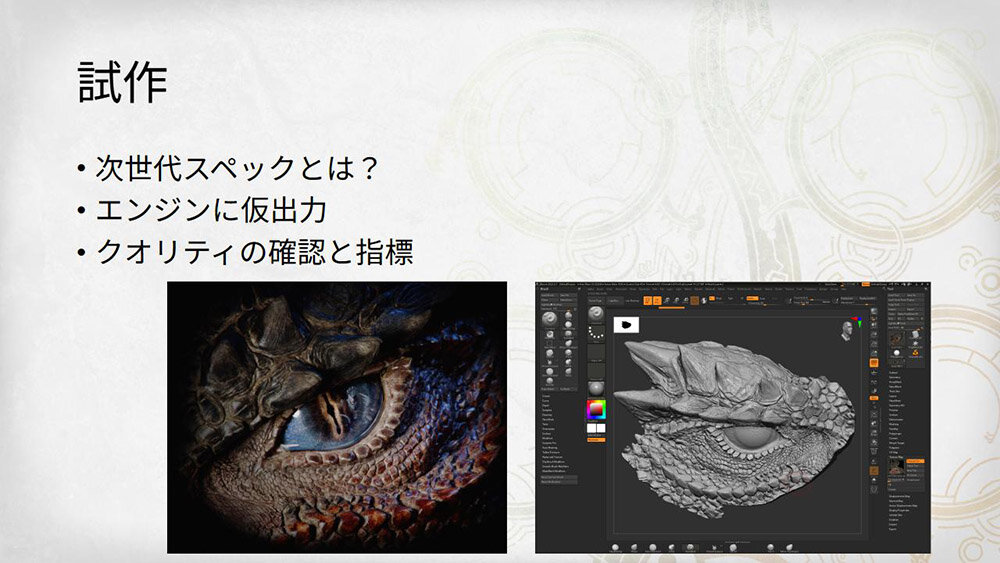Viewport: 1000px width, 563px height.
Task: Click the Frame icon on right shelf
Action: pyautogui.click(x=874, y=414)
